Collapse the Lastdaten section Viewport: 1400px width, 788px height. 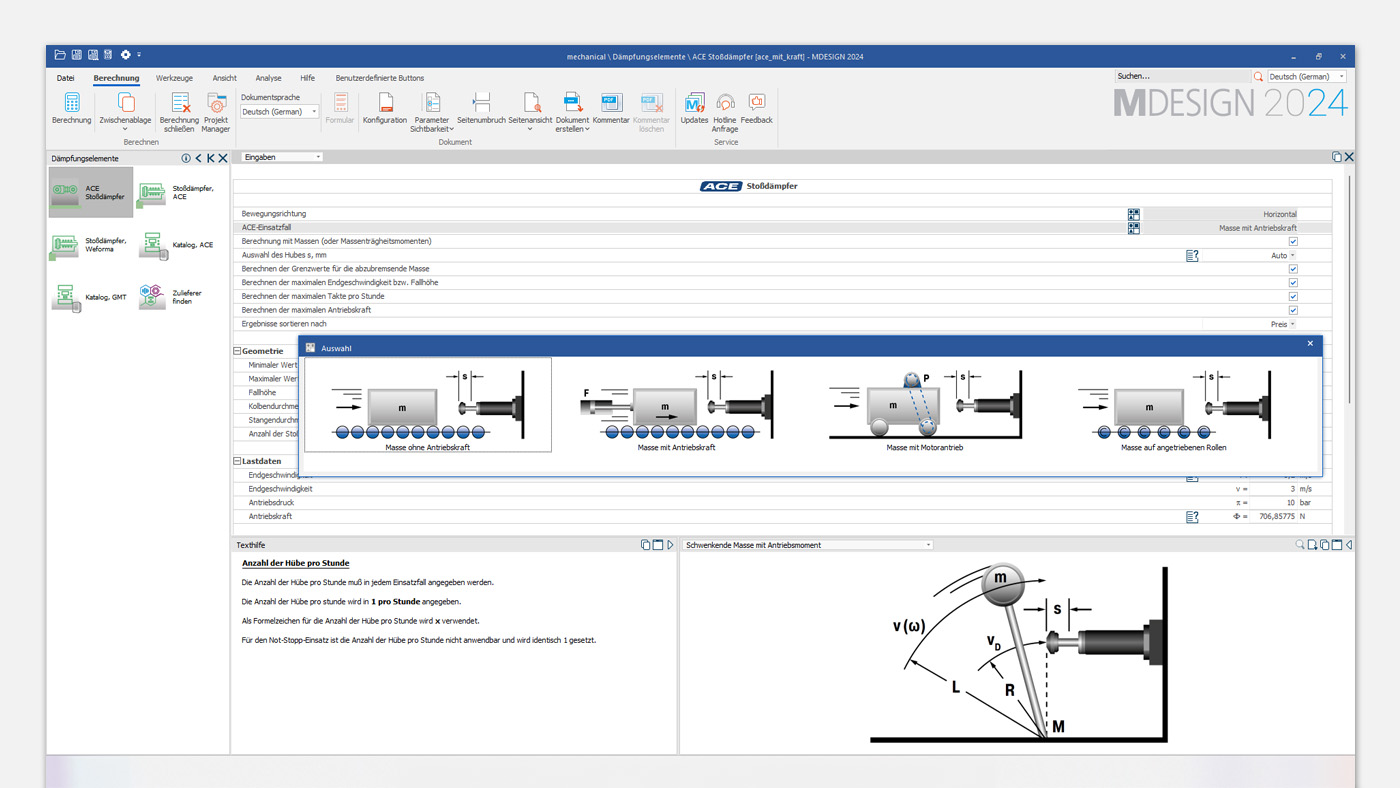pos(238,462)
